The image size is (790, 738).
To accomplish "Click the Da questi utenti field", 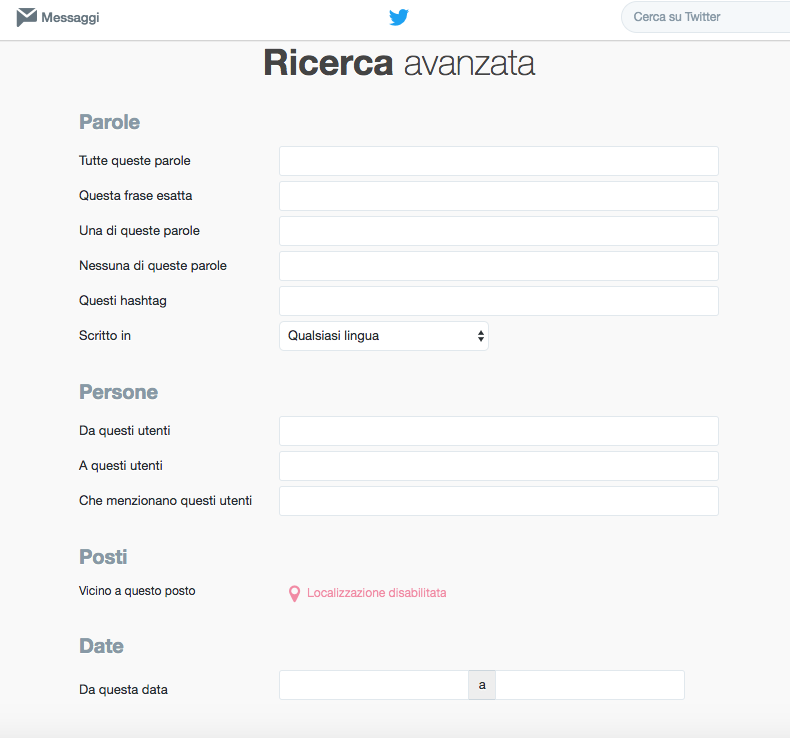I will (498, 431).
